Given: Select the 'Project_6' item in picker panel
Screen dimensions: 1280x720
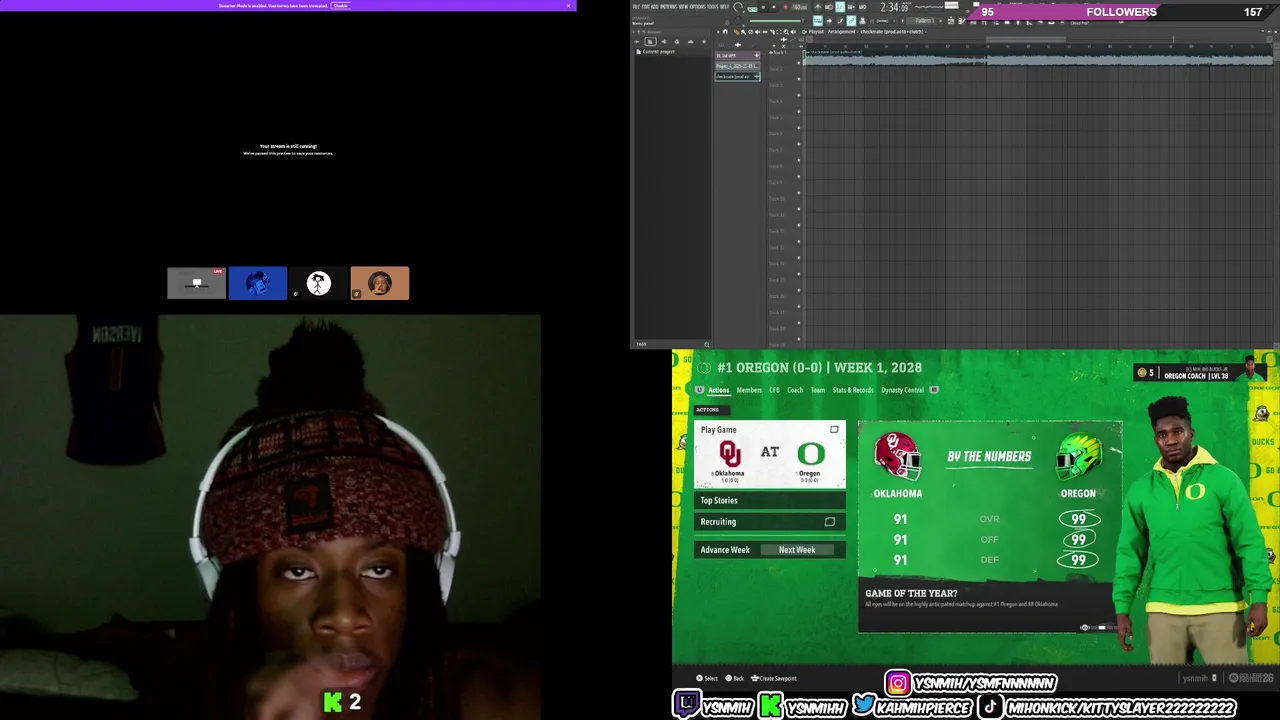Looking at the screenshot, I should pos(738,66).
